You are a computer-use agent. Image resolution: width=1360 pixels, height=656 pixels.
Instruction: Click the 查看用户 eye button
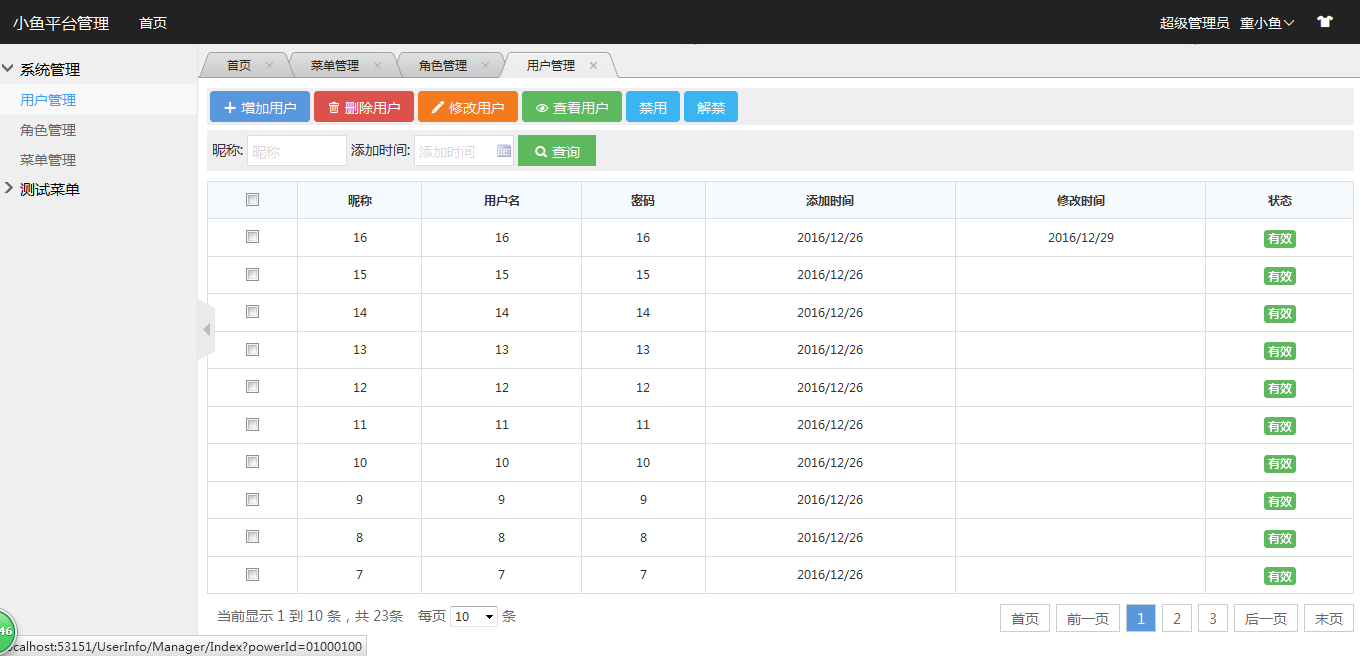tap(571, 108)
